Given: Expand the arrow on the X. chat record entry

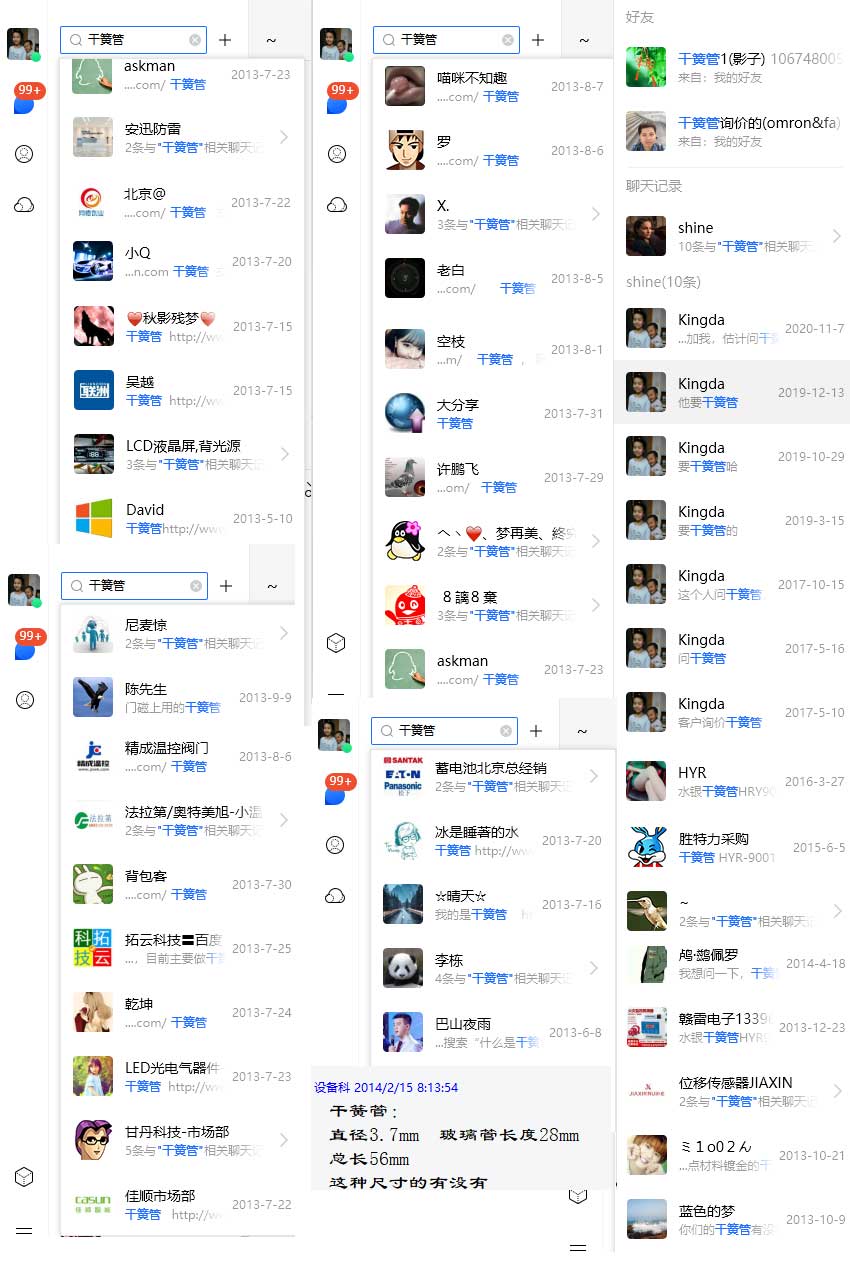Looking at the screenshot, I should [x=597, y=213].
